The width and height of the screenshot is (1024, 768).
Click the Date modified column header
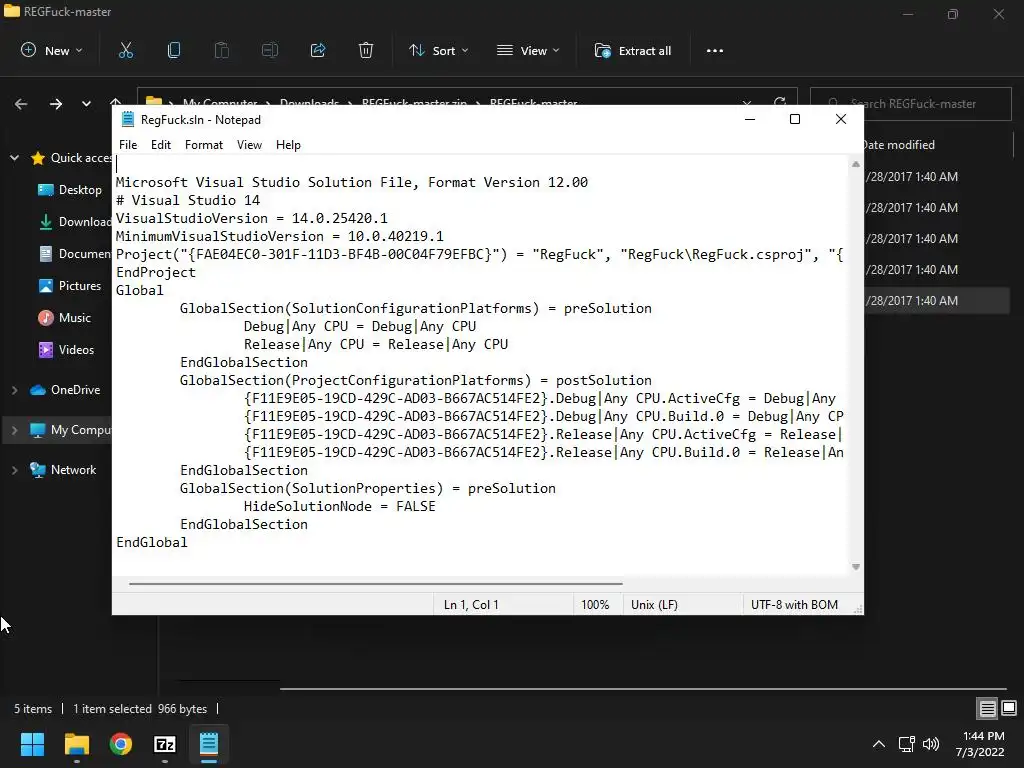coord(899,145)
